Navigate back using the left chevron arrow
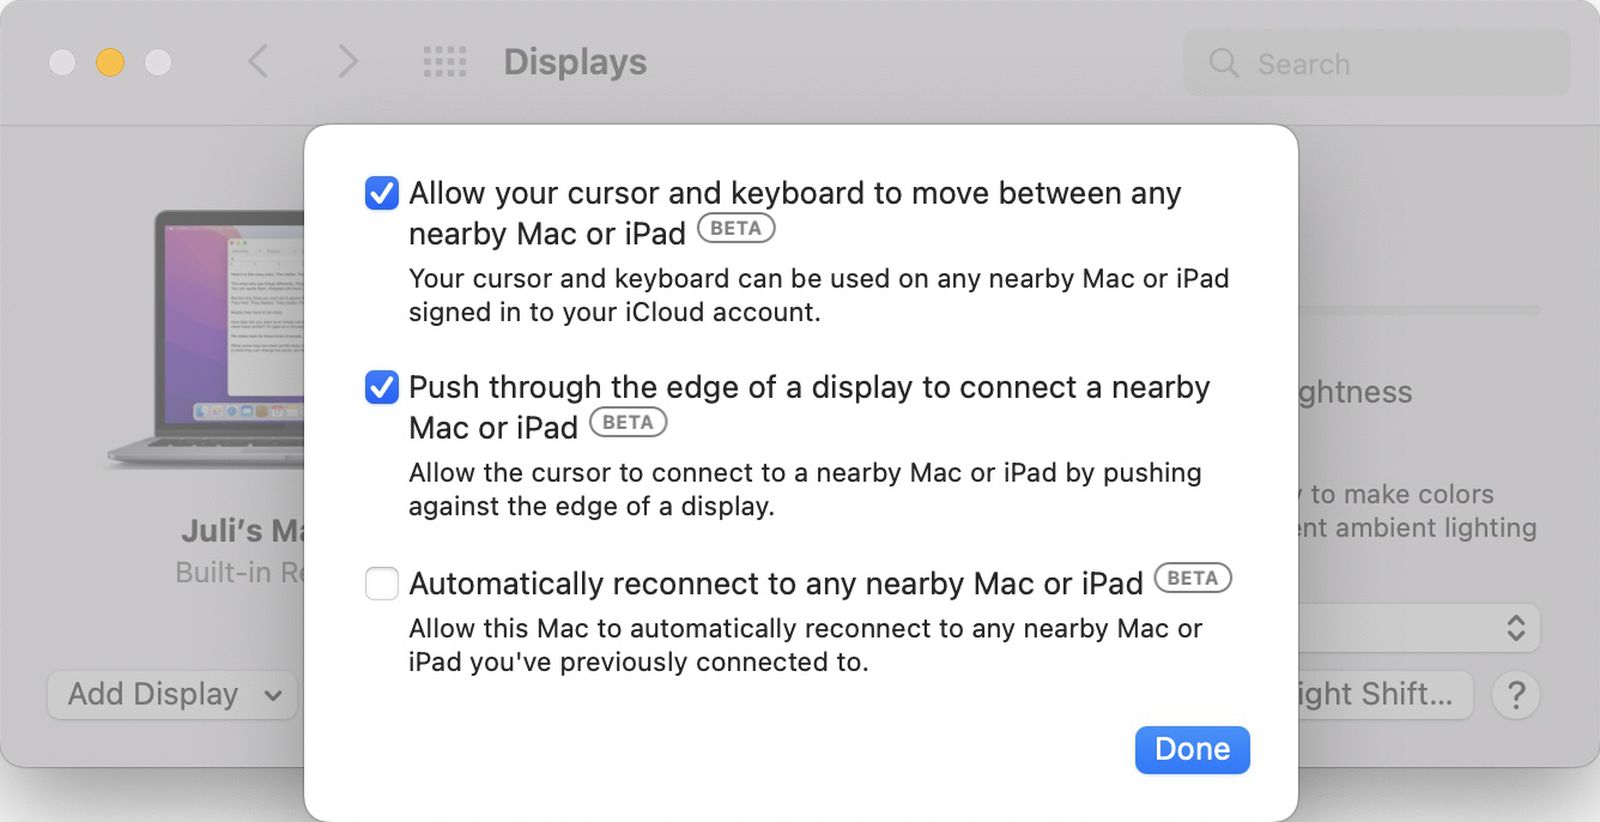1600x822 pixels. (259, 62)
